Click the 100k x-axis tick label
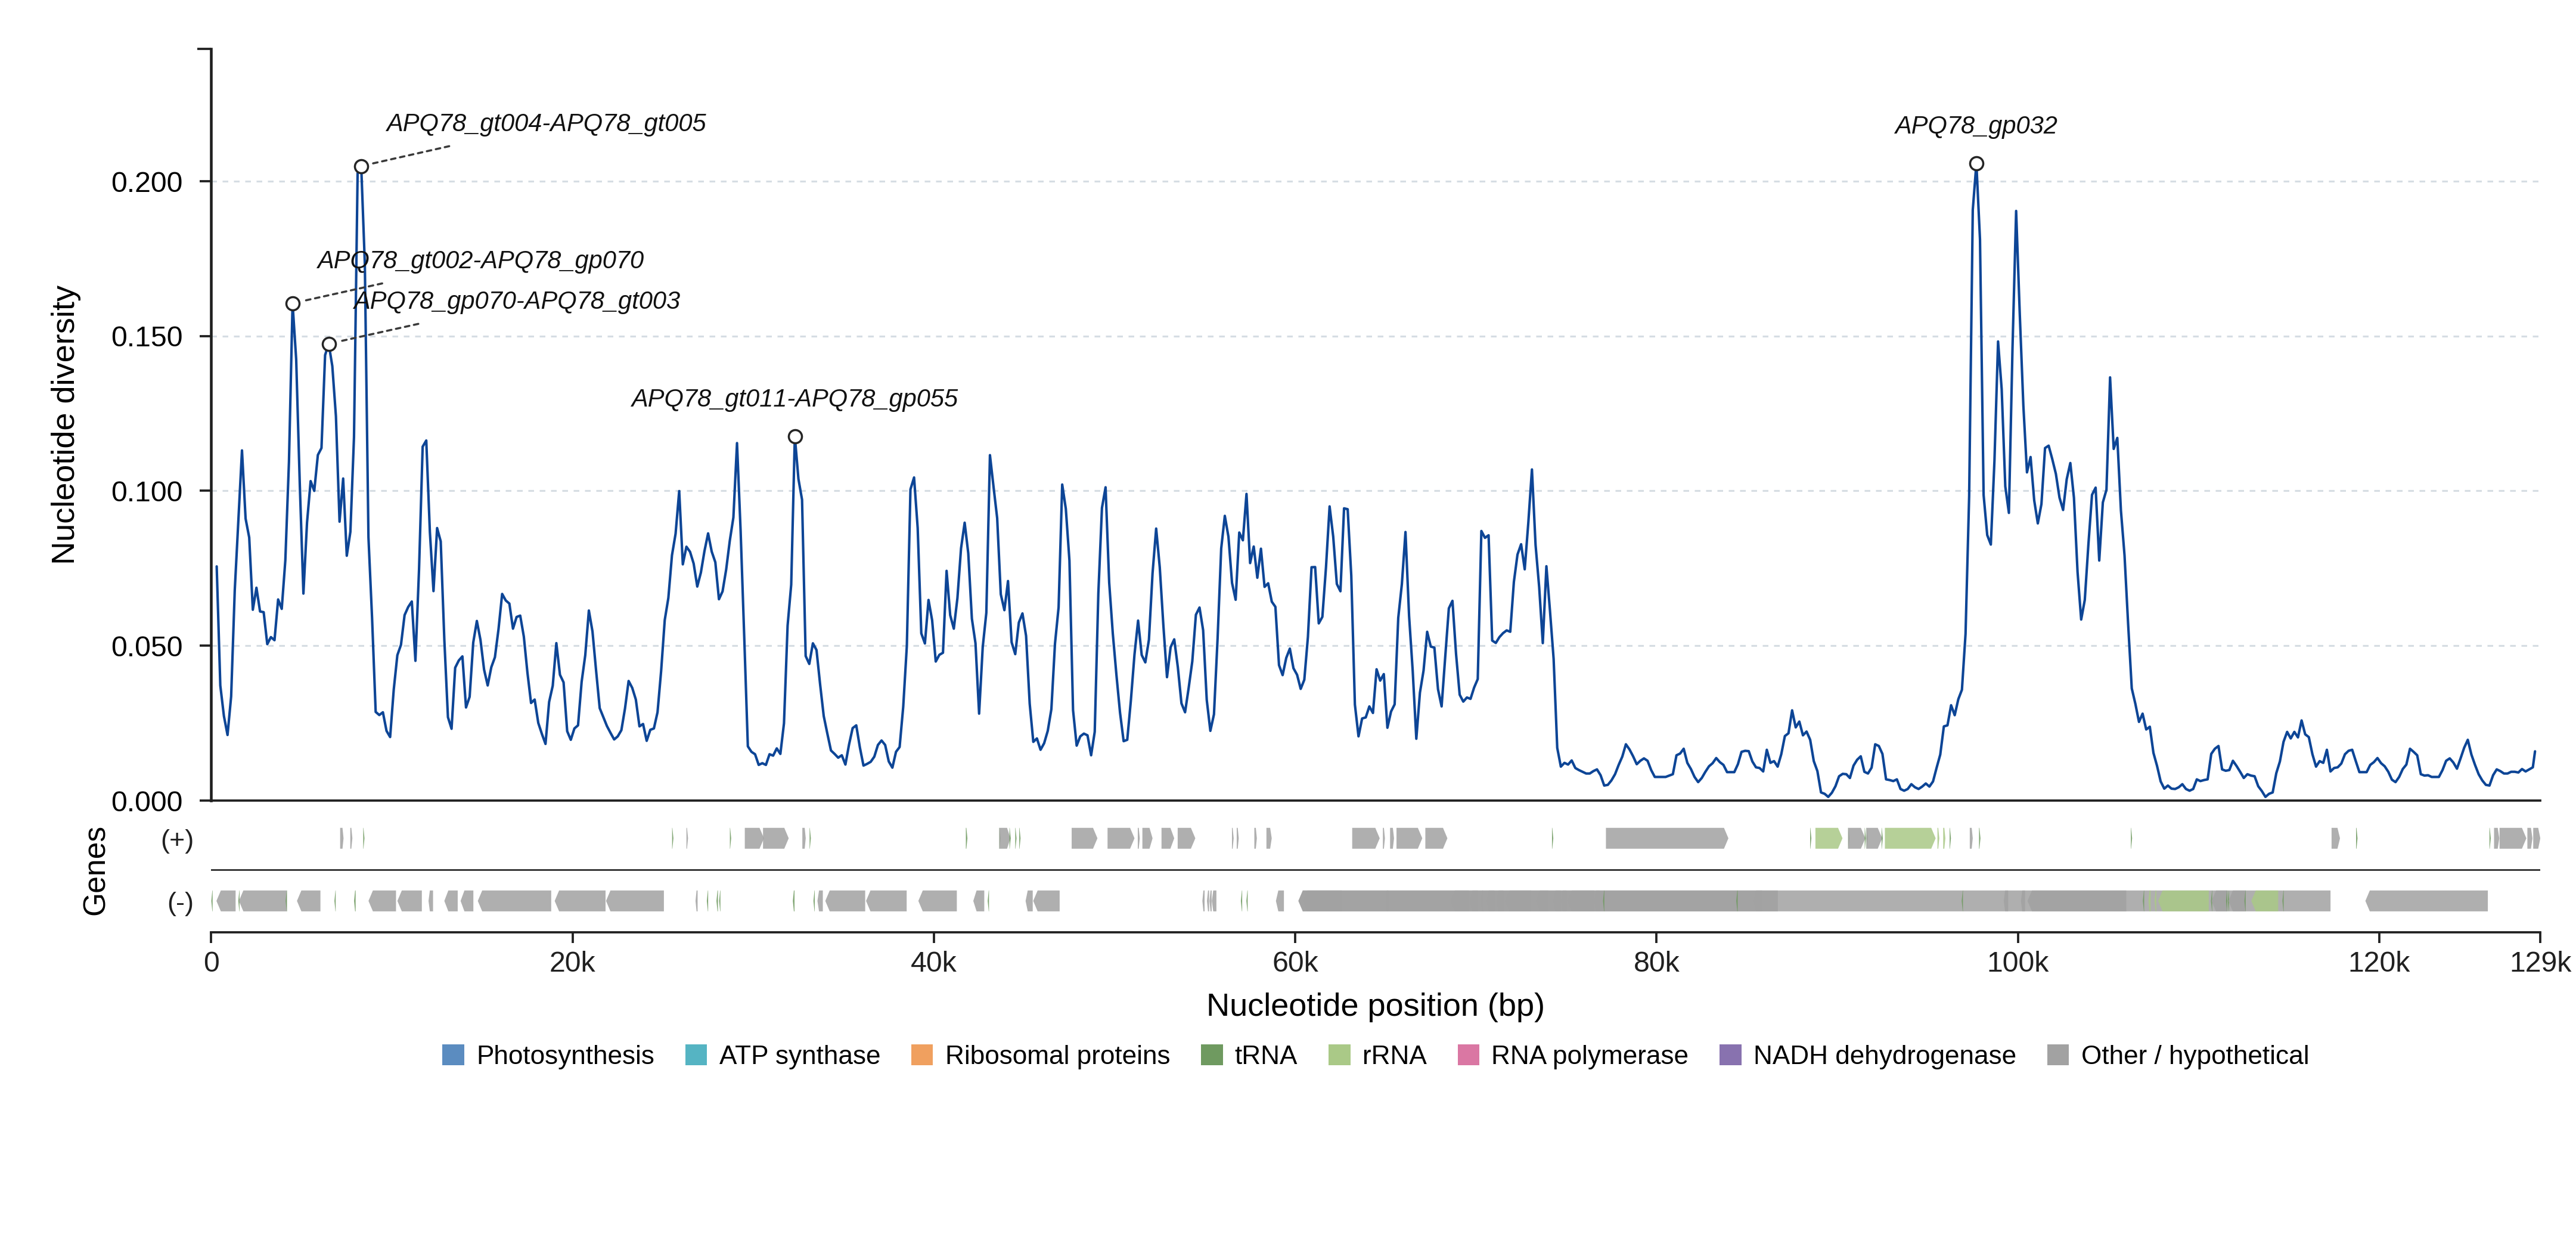 pyautogui.click(x=2017, y=962)
